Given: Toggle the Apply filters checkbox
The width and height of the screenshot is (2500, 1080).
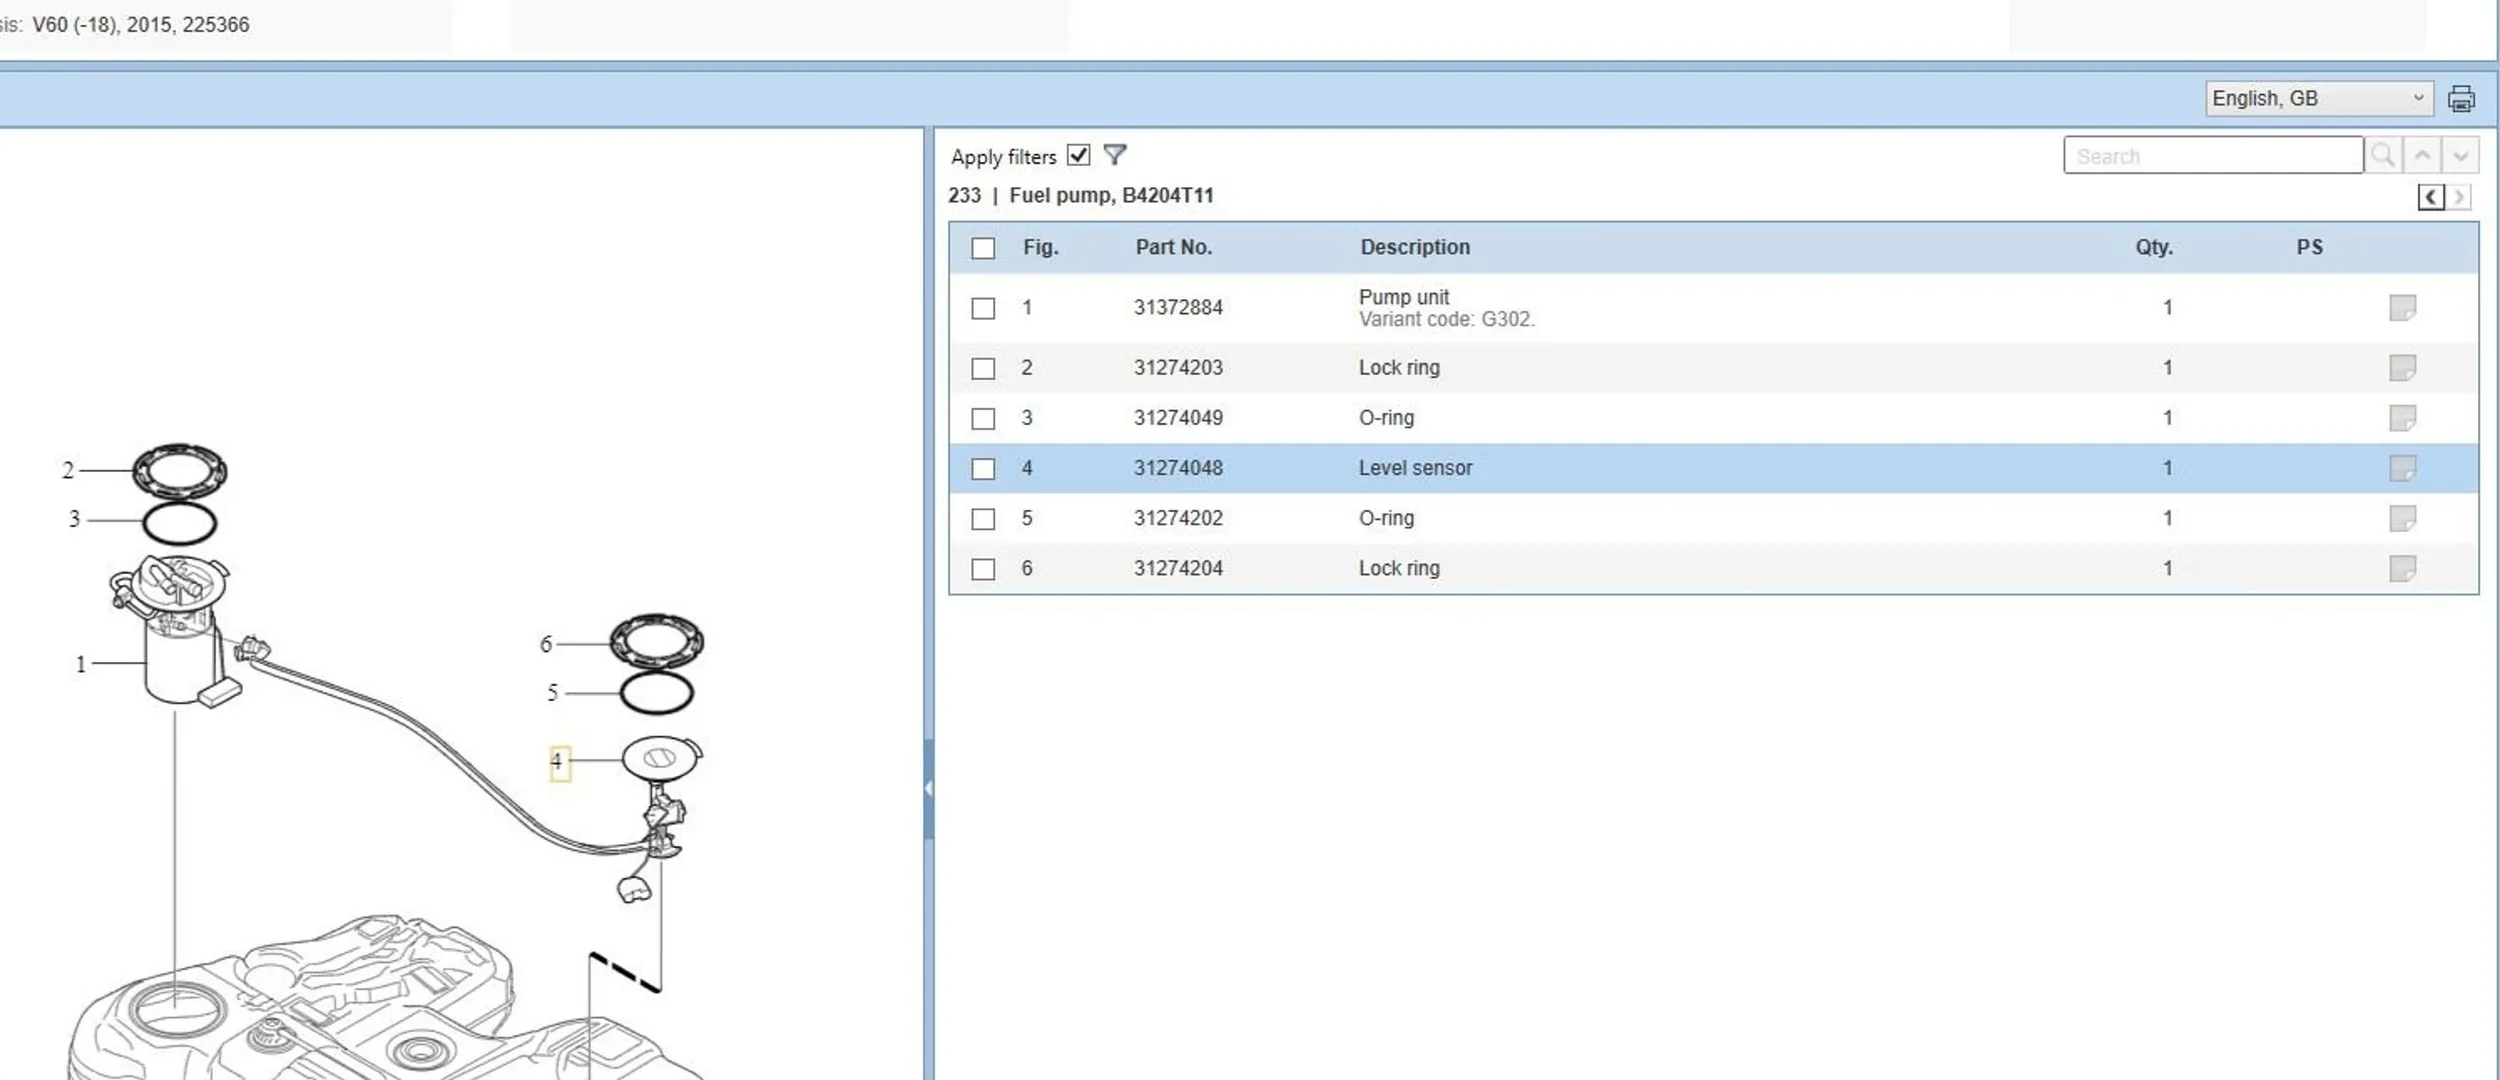Looking at the screenshot, I should (1078, 155).
